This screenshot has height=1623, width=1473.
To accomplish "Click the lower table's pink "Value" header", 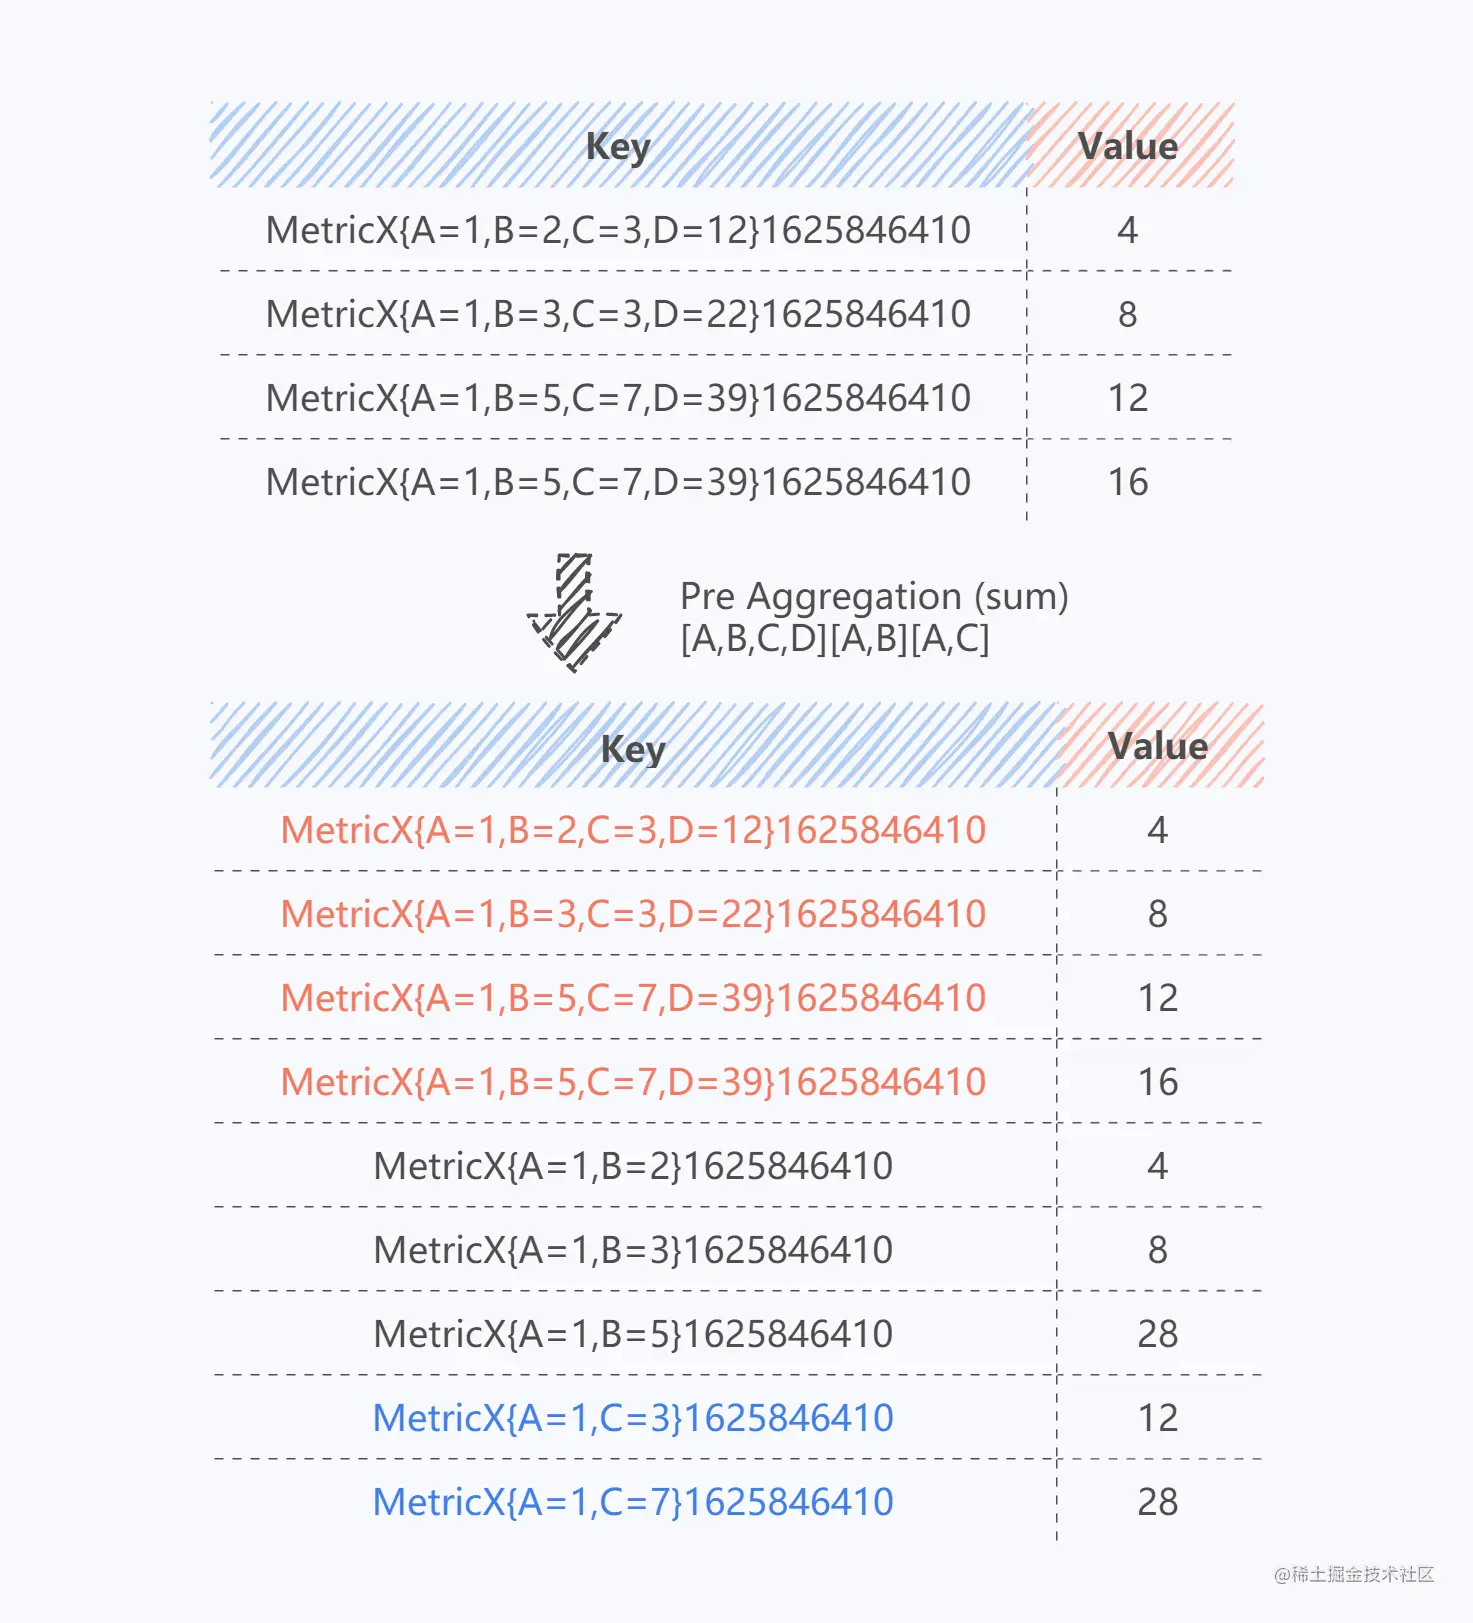I will 1157,746.
